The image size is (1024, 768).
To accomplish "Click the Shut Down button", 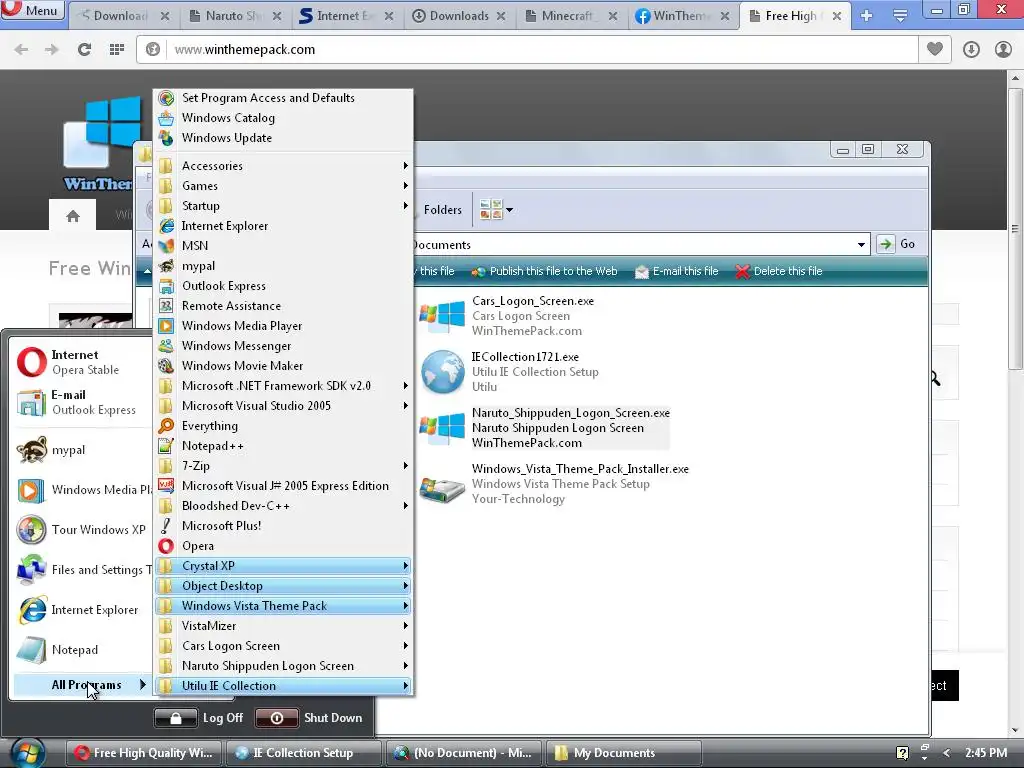I will (x=310, y=718).
